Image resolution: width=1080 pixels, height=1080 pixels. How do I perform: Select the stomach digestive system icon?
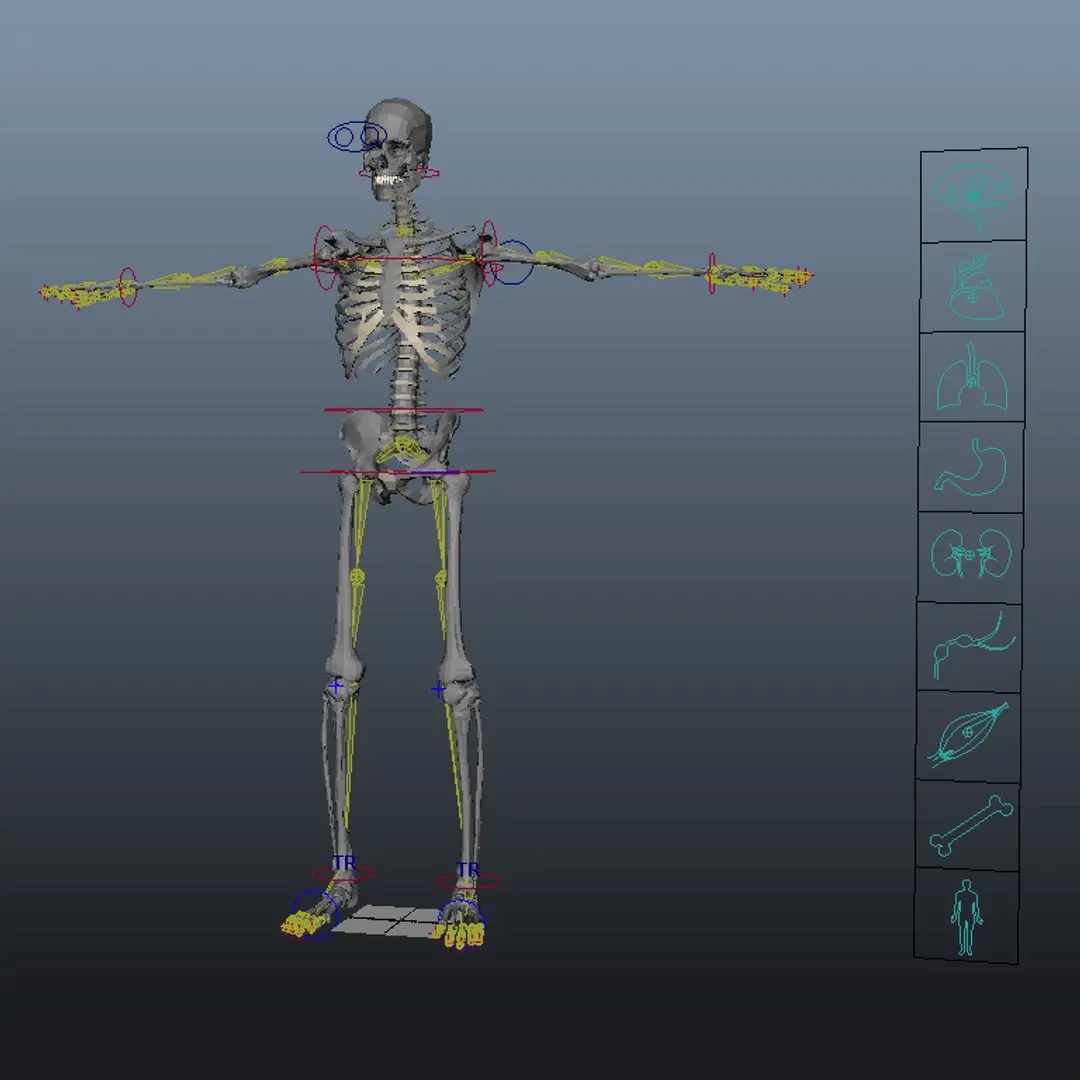tap(970, 467)
